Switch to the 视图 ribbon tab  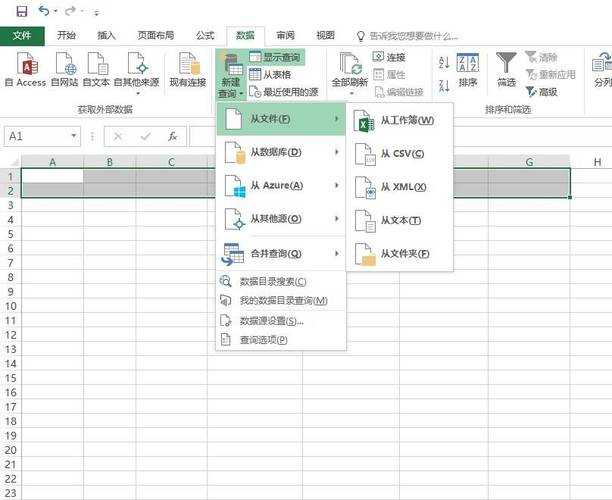[x=326, y=36]
